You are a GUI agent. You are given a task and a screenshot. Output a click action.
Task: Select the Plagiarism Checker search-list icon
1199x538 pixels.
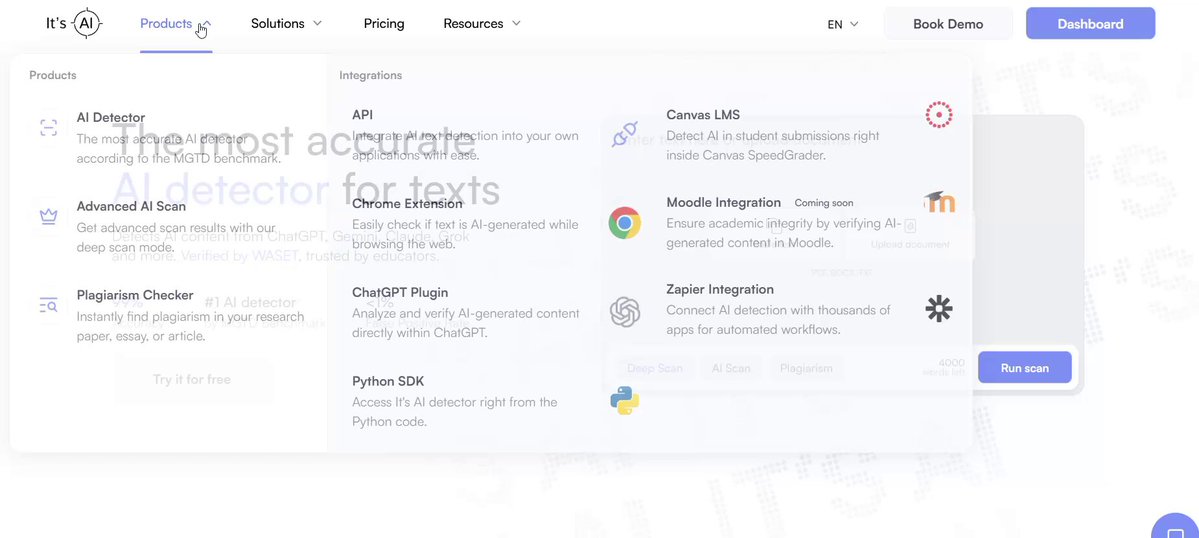tap(48, 306)
